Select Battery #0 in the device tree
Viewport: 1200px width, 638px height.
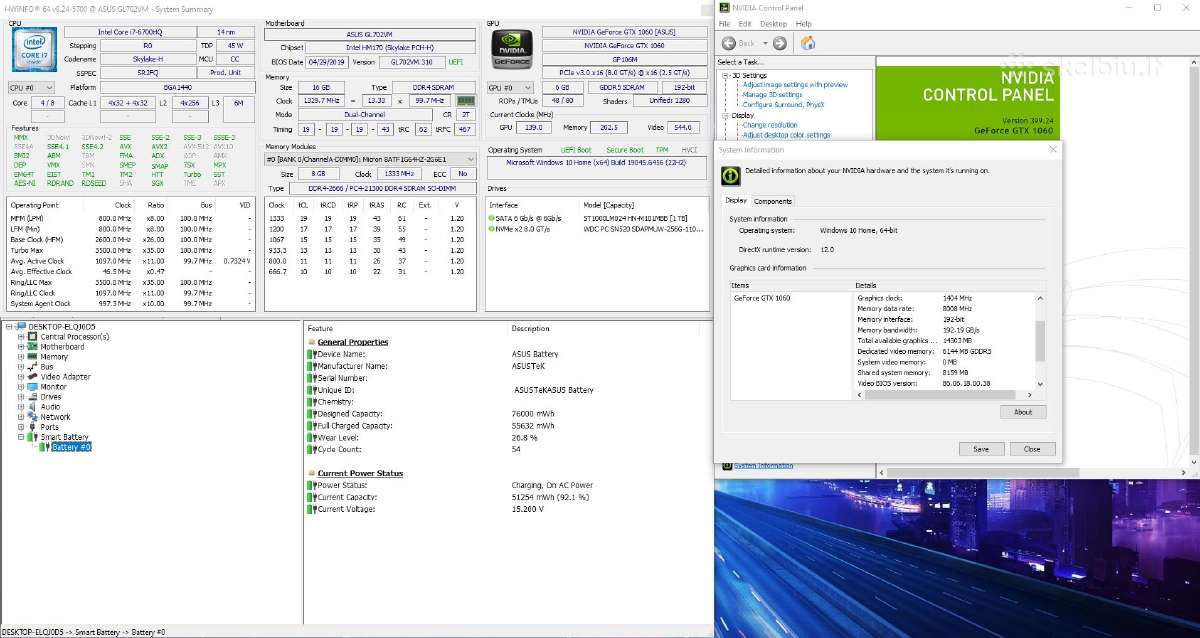pyautogui.click(x=72, y=447)
